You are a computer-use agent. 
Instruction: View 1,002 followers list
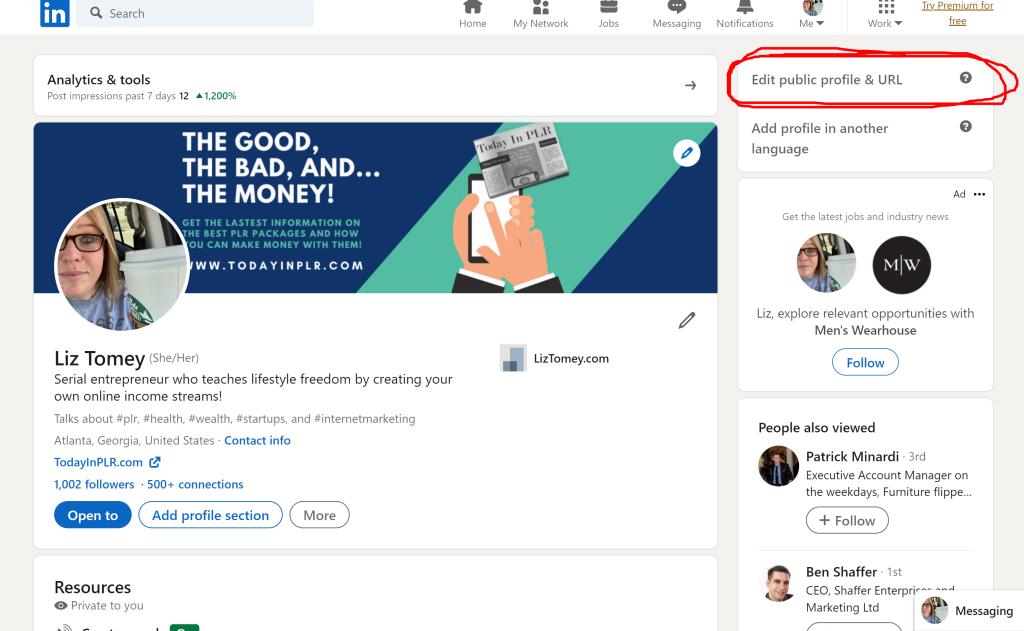tap(94, 484)
